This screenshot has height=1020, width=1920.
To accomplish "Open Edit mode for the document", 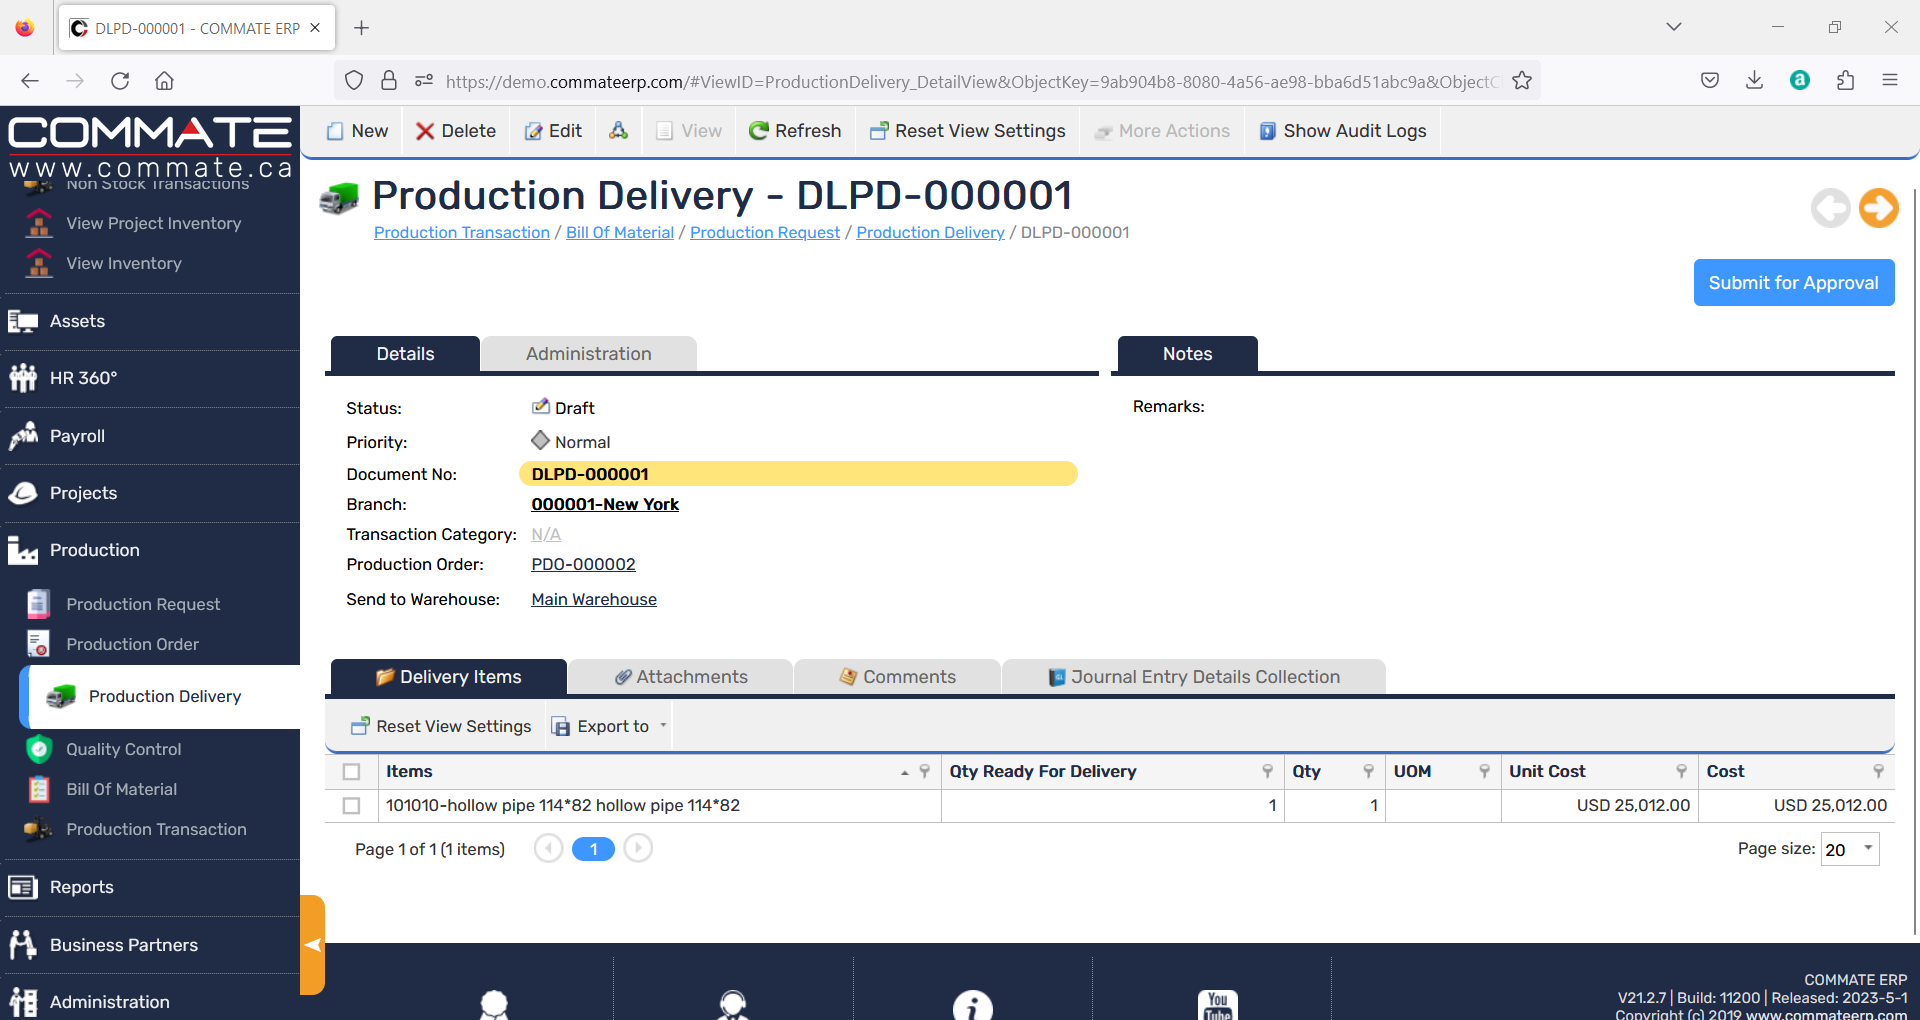I will pos(553,131).
